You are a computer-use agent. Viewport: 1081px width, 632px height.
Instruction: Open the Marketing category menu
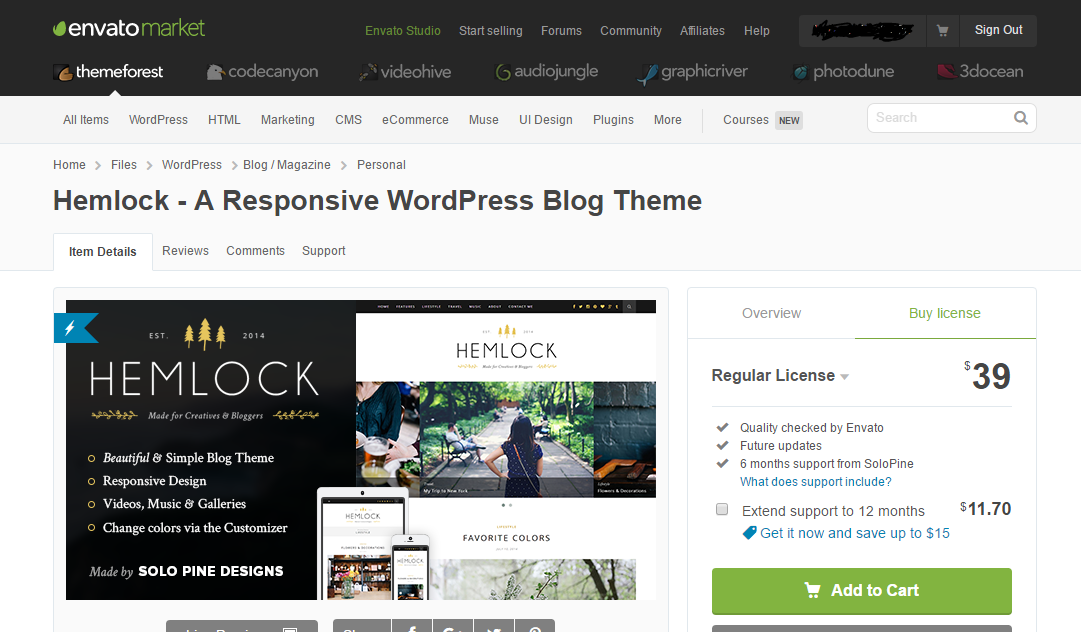tap(287, 120)
